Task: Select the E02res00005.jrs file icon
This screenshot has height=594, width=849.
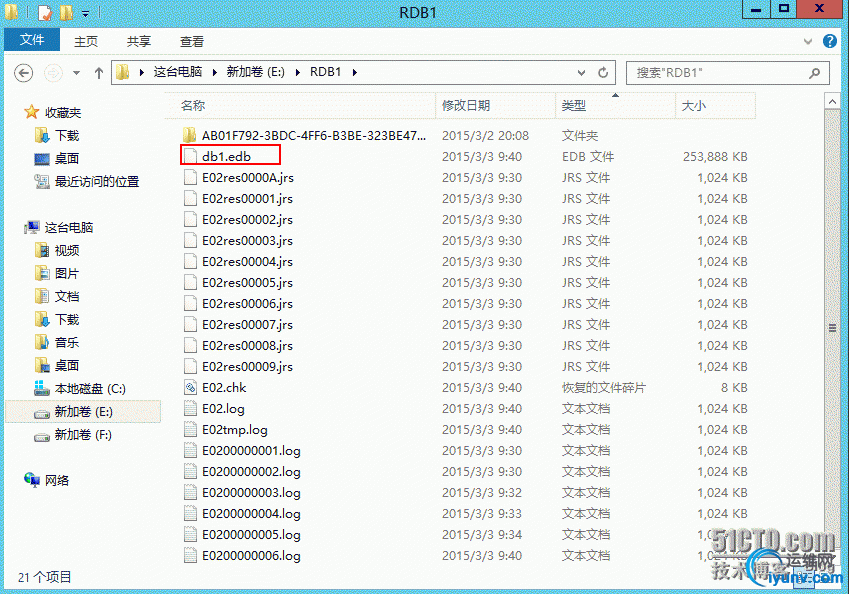Action: coord(190,282)
